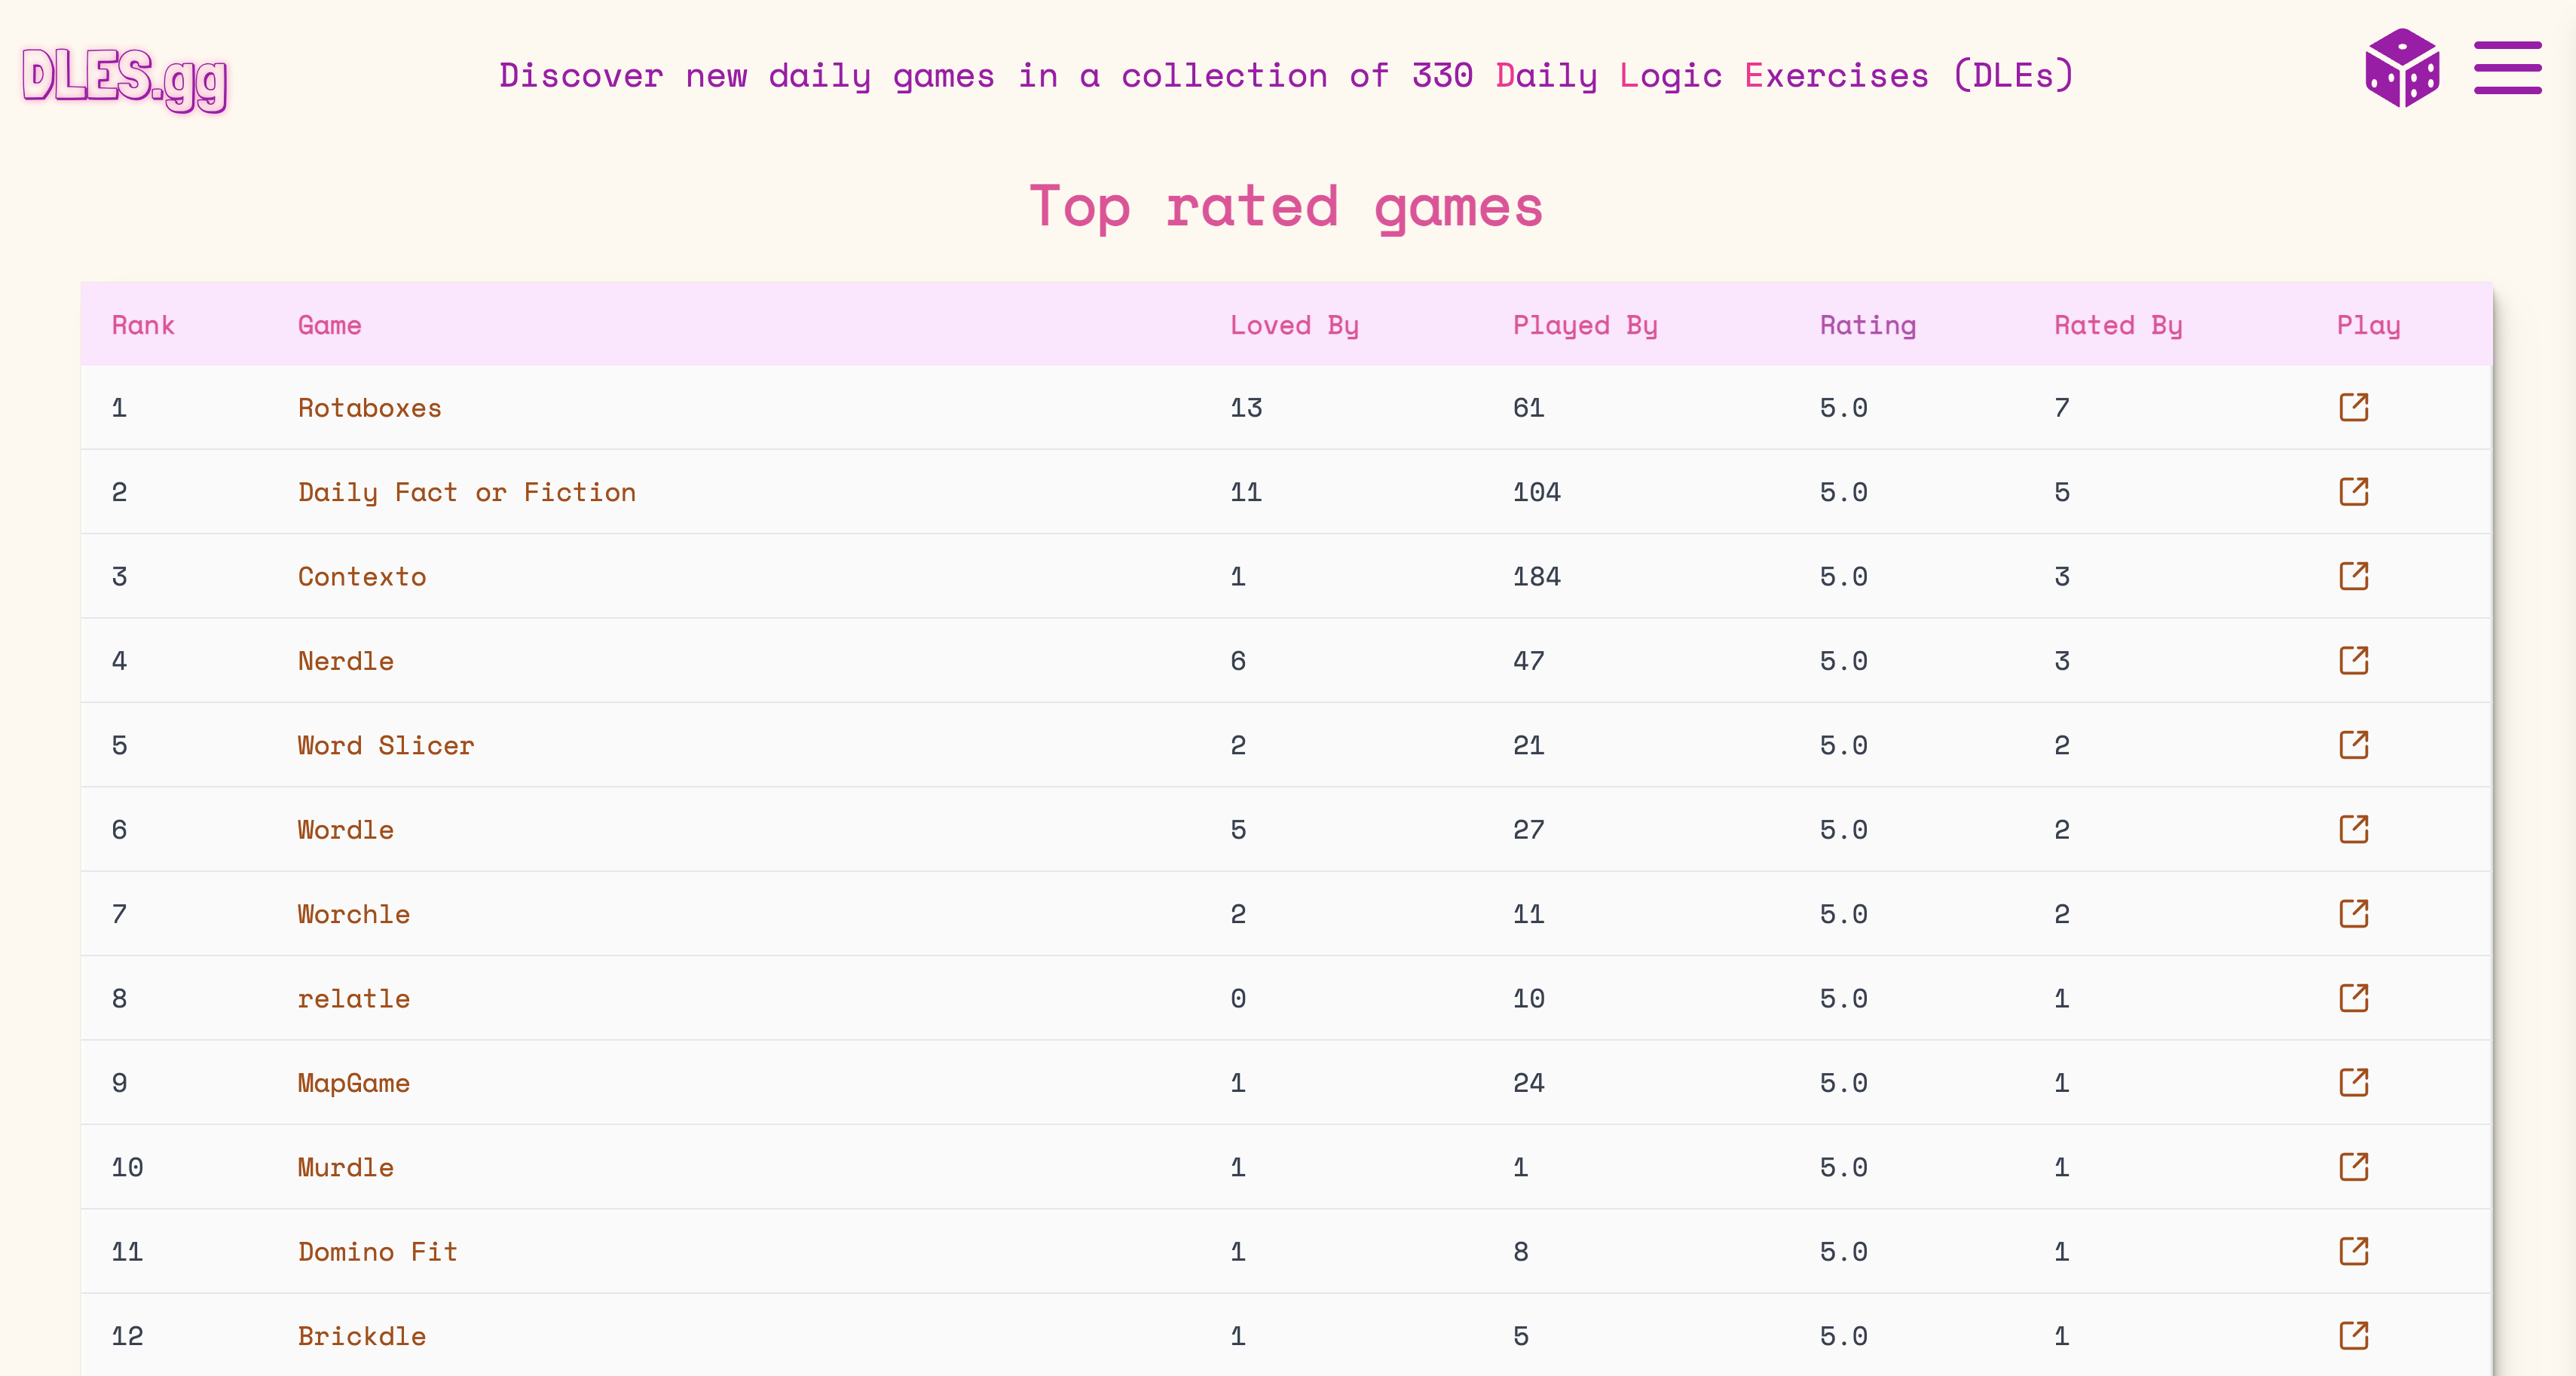Select the Contexto game name

[x=362, y=577]
